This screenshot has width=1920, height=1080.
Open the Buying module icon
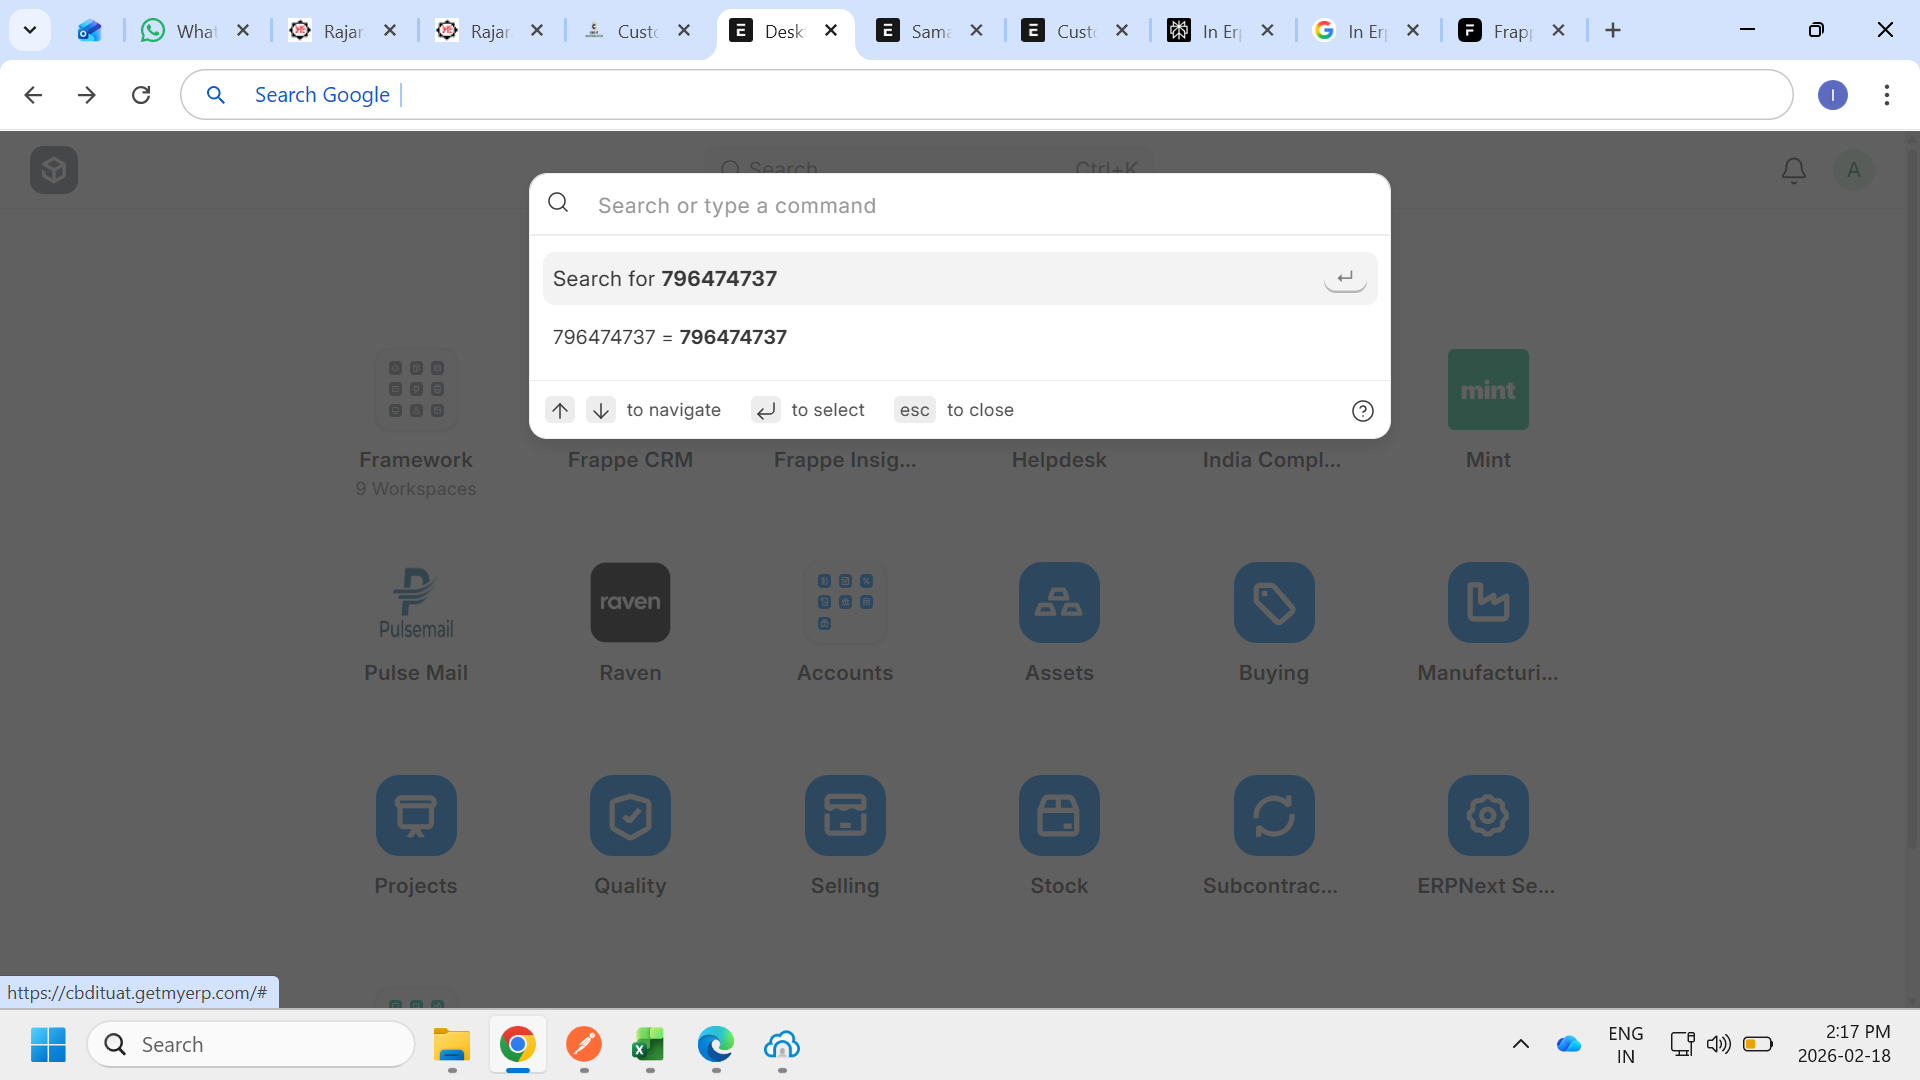[1273, 602]
